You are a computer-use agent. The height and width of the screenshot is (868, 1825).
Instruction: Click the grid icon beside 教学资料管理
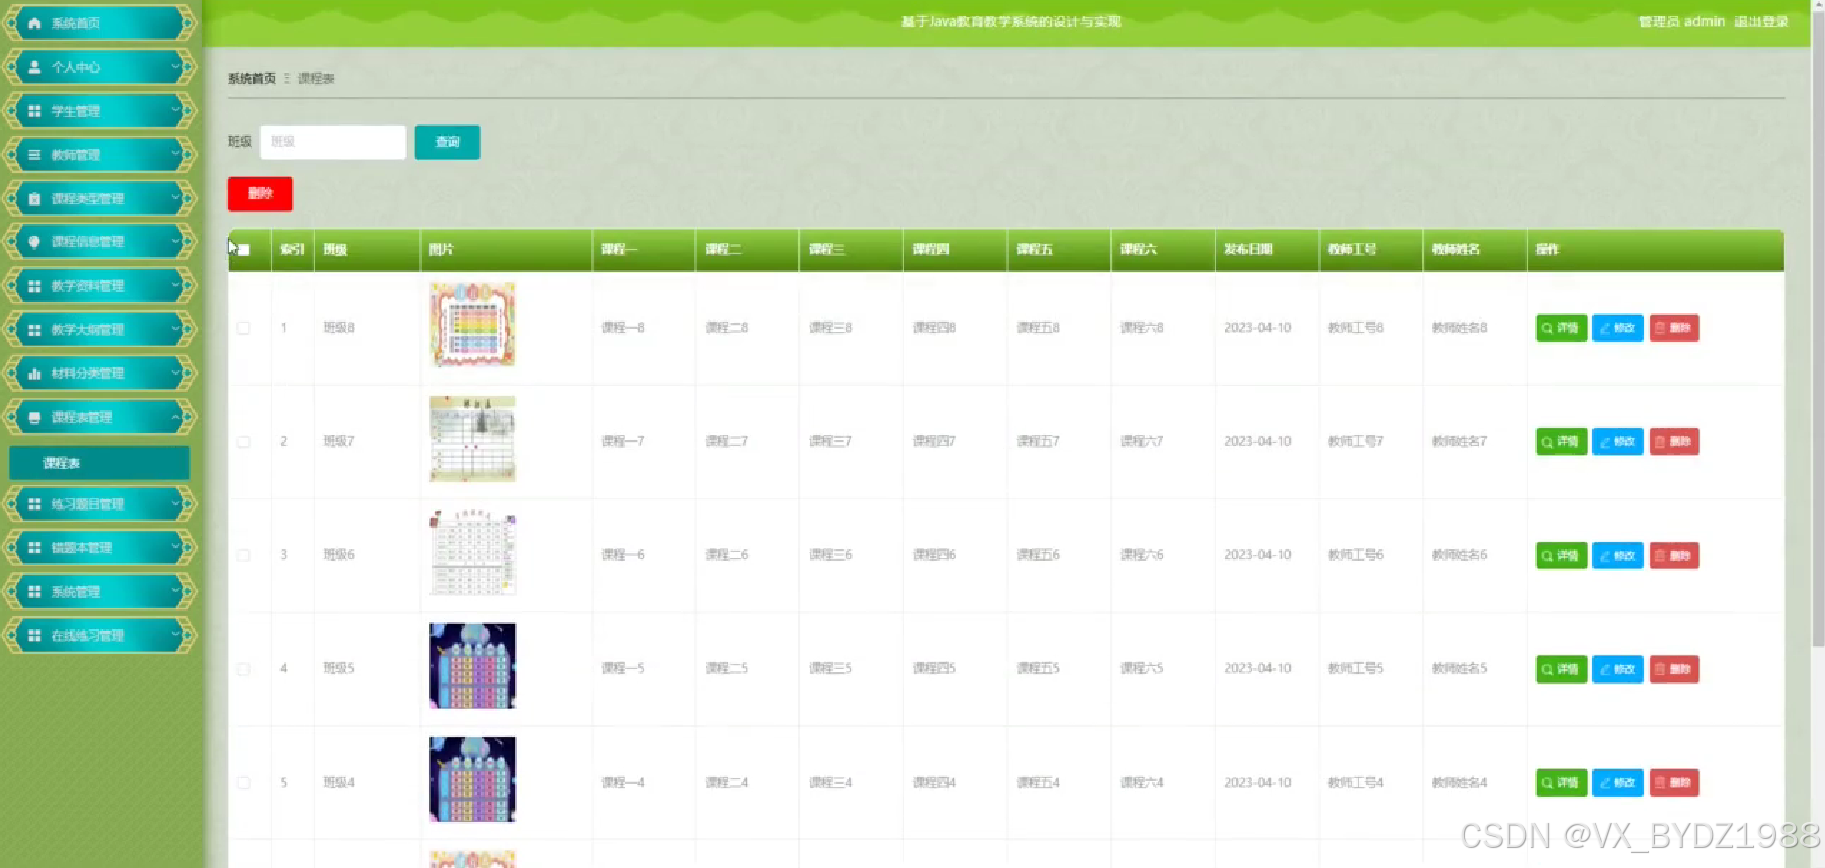pos(34,286)
